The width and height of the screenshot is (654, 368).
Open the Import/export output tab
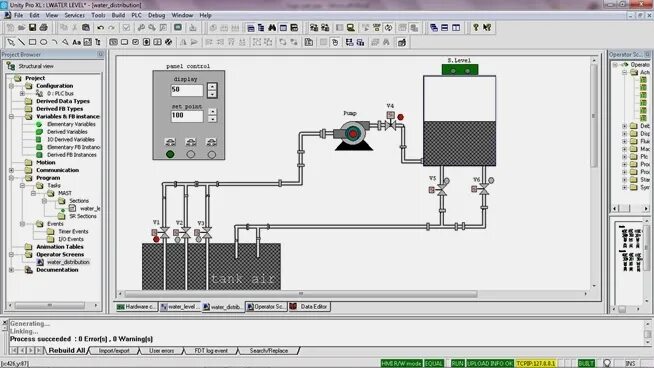tap(114, 351)
